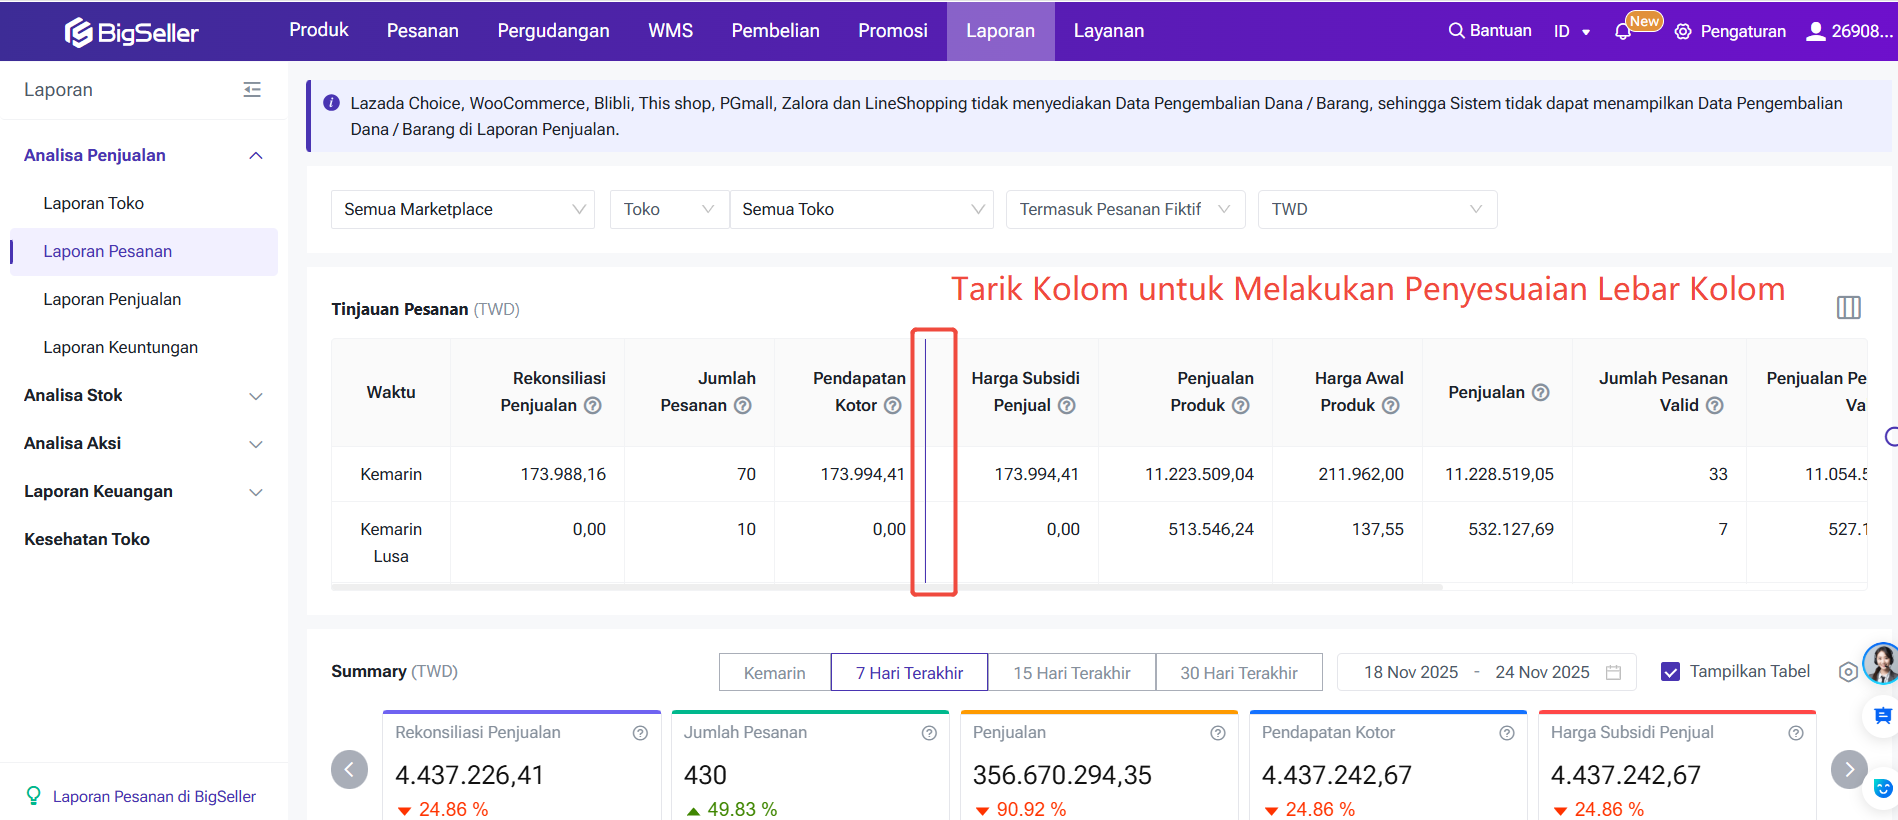
Task: Open the Pergudangan menu
Action: click(x=553, y=31)
